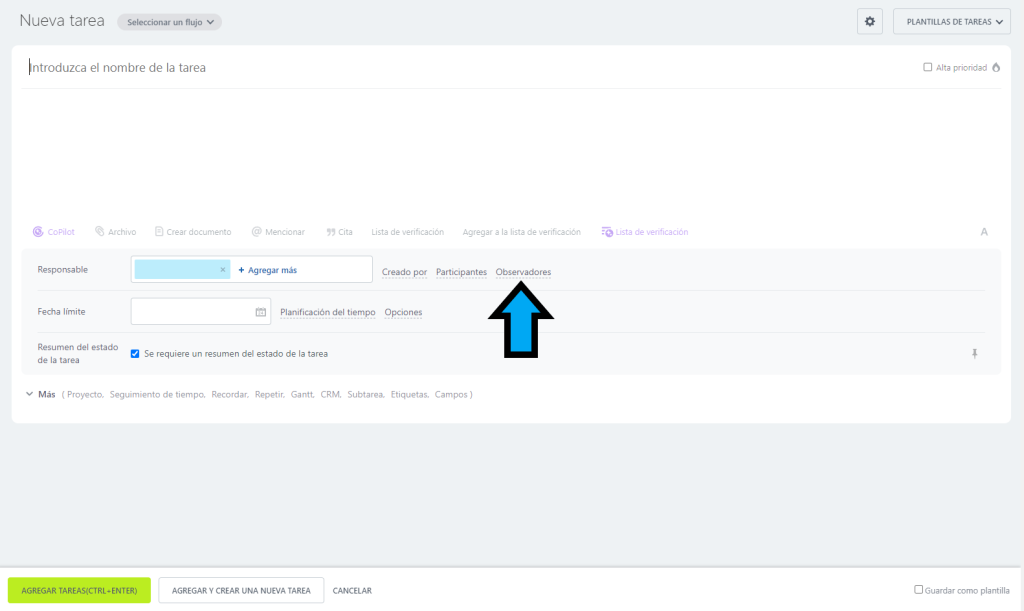The image size is (1024, 611).
Task: Attach a file with Archivo icon
Action: [100, 232]
